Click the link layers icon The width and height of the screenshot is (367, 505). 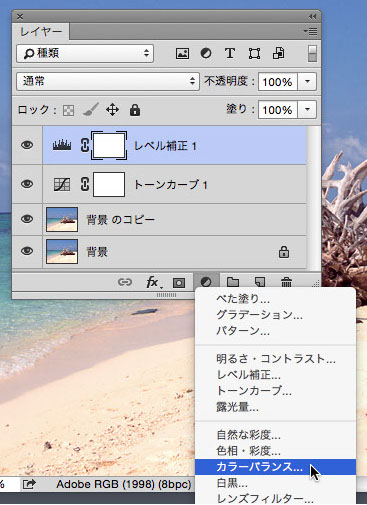click(125, 282)
